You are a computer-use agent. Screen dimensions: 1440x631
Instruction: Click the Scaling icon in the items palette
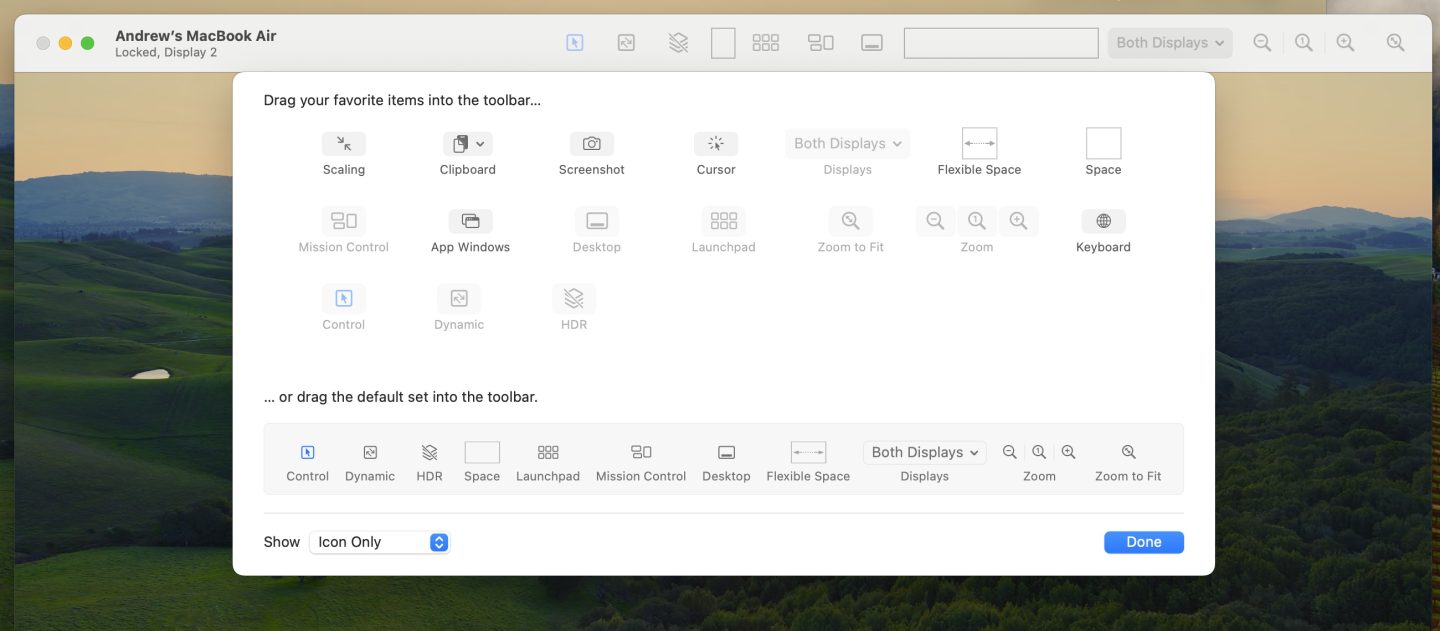click(x=343, y=144)
